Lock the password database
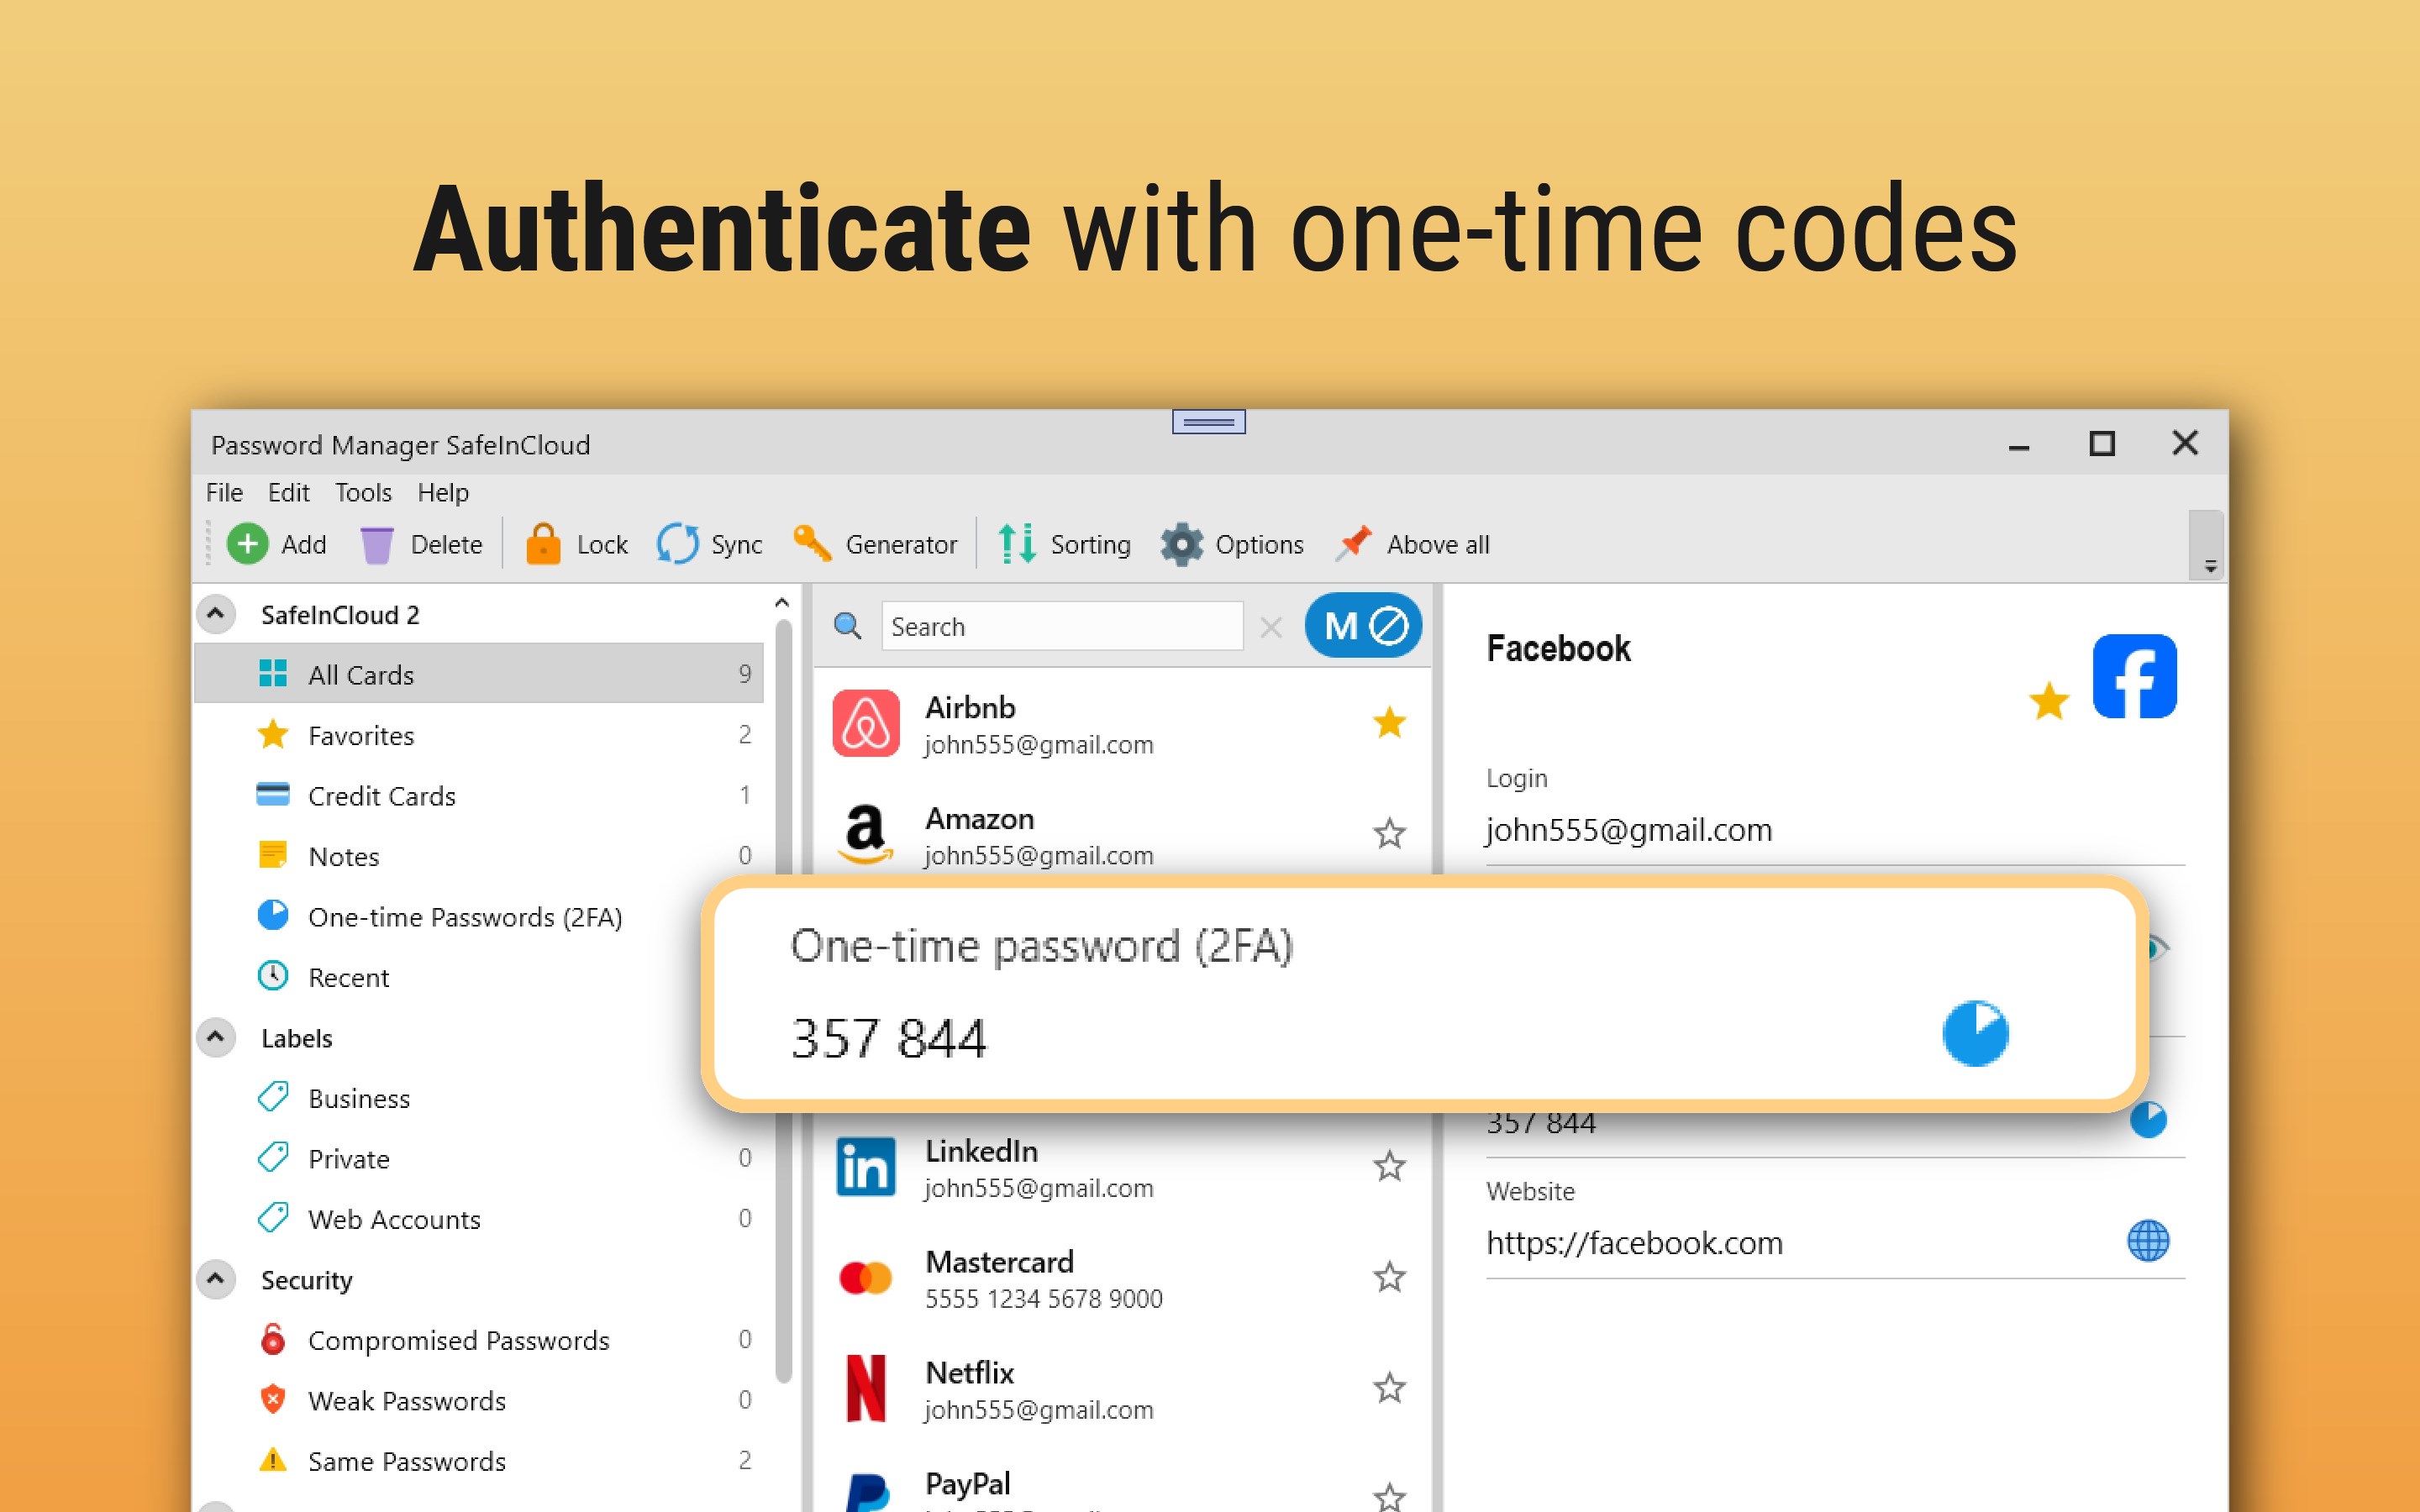The image size is (2420, 1512). [x=543, y=544]
